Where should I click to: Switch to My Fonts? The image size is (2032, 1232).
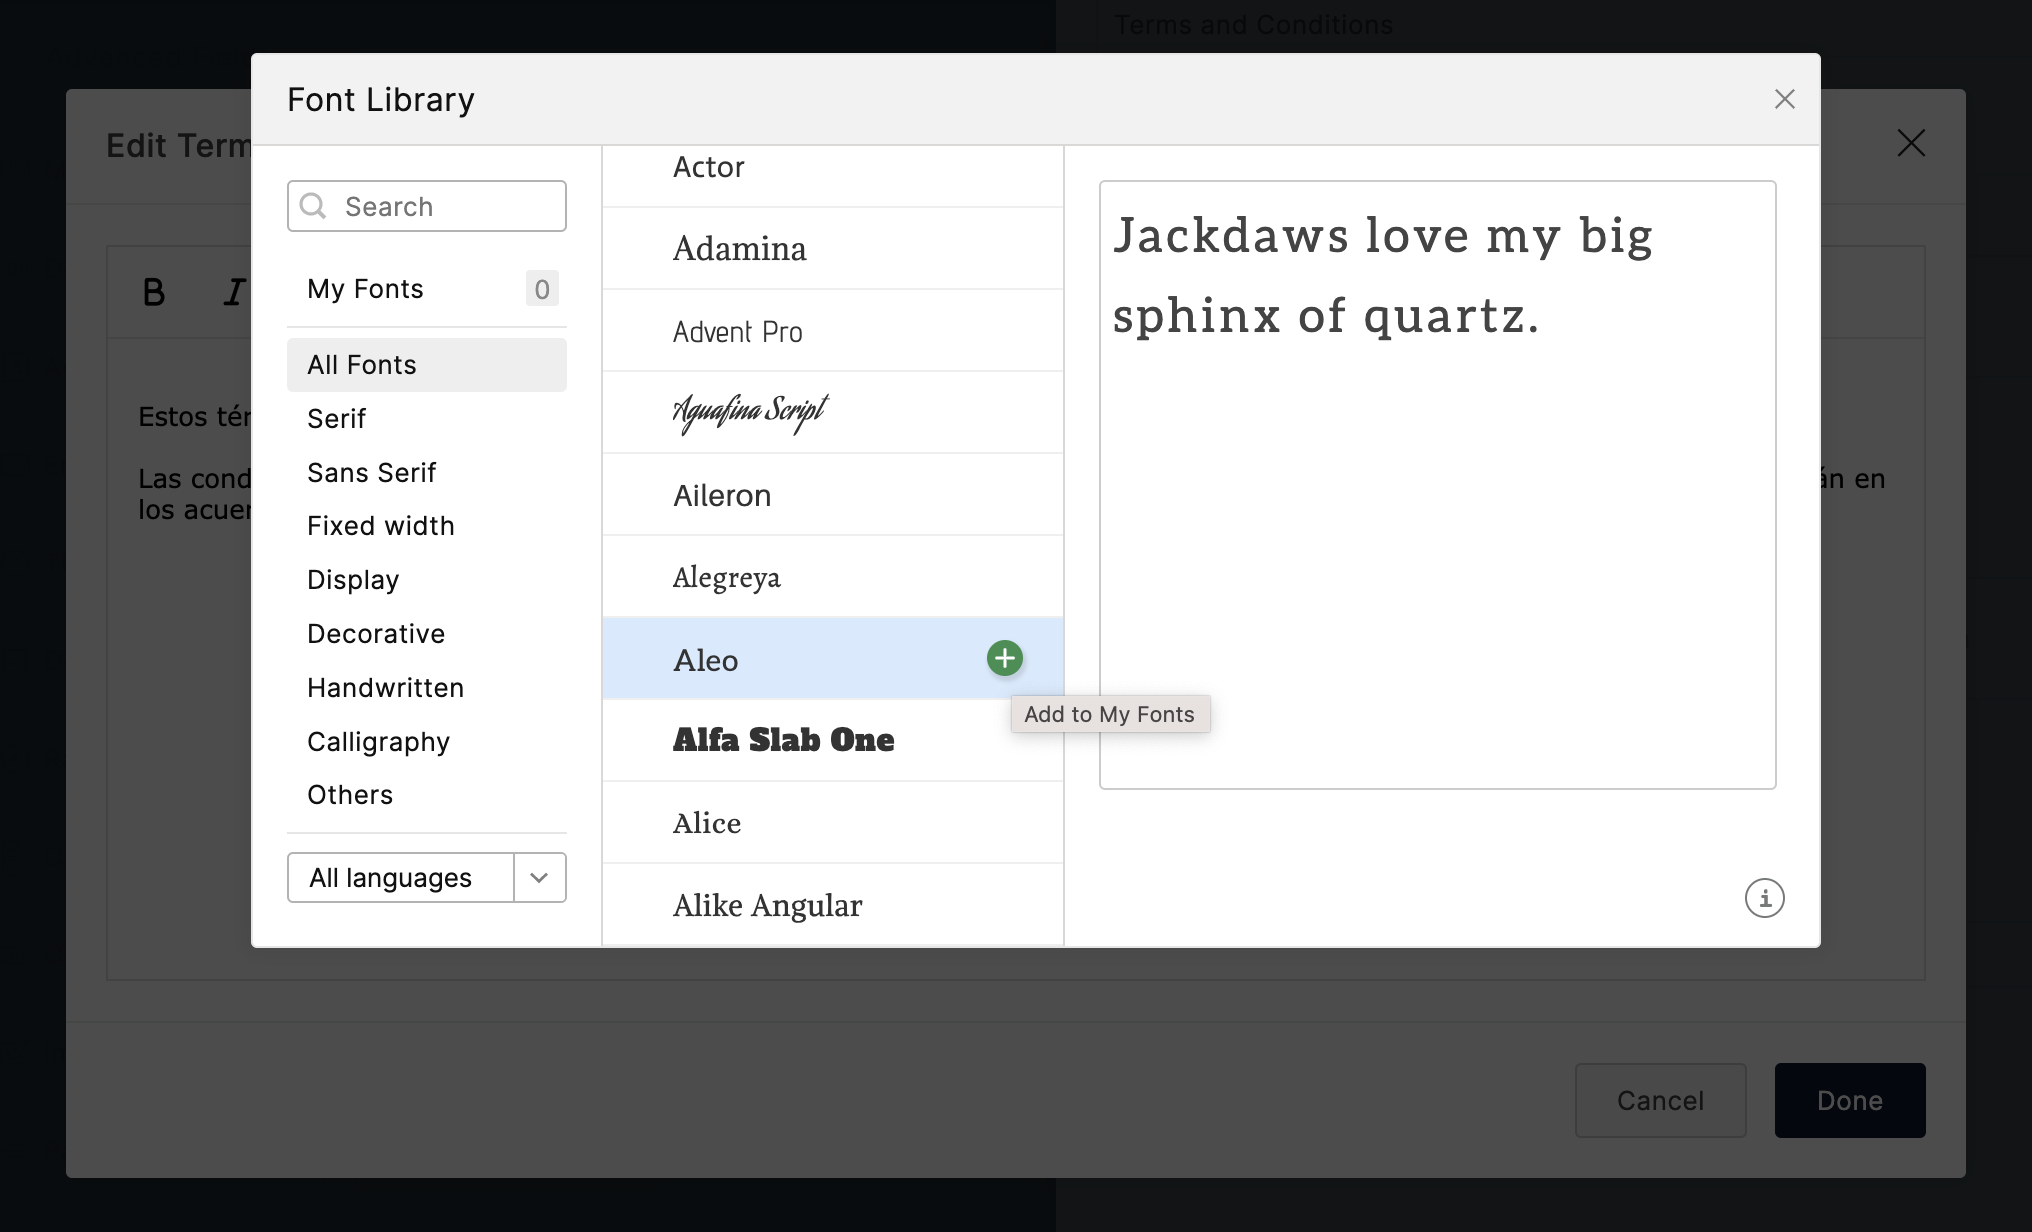(365, 288)
